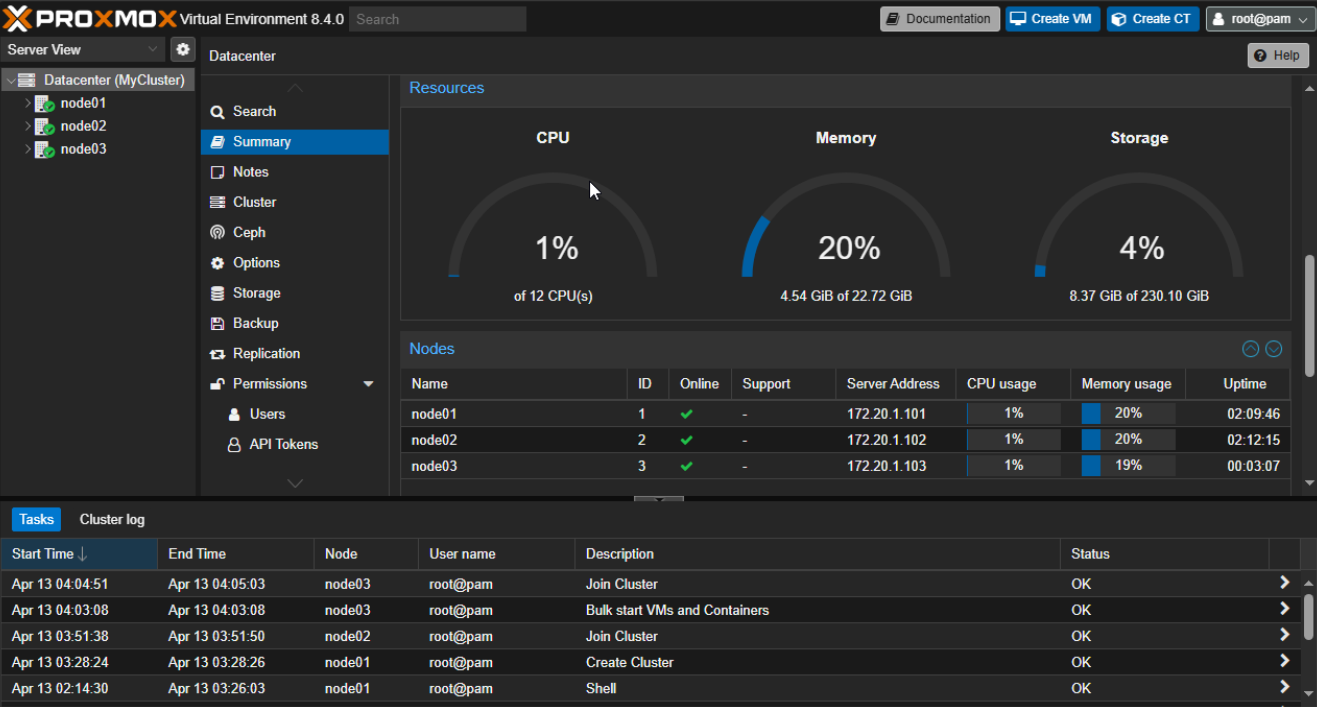Image resolution: width=1317 pixels, height=707 pixels.
Task: Click the node02 server icon in tree
Action: [x=44, y=126]
